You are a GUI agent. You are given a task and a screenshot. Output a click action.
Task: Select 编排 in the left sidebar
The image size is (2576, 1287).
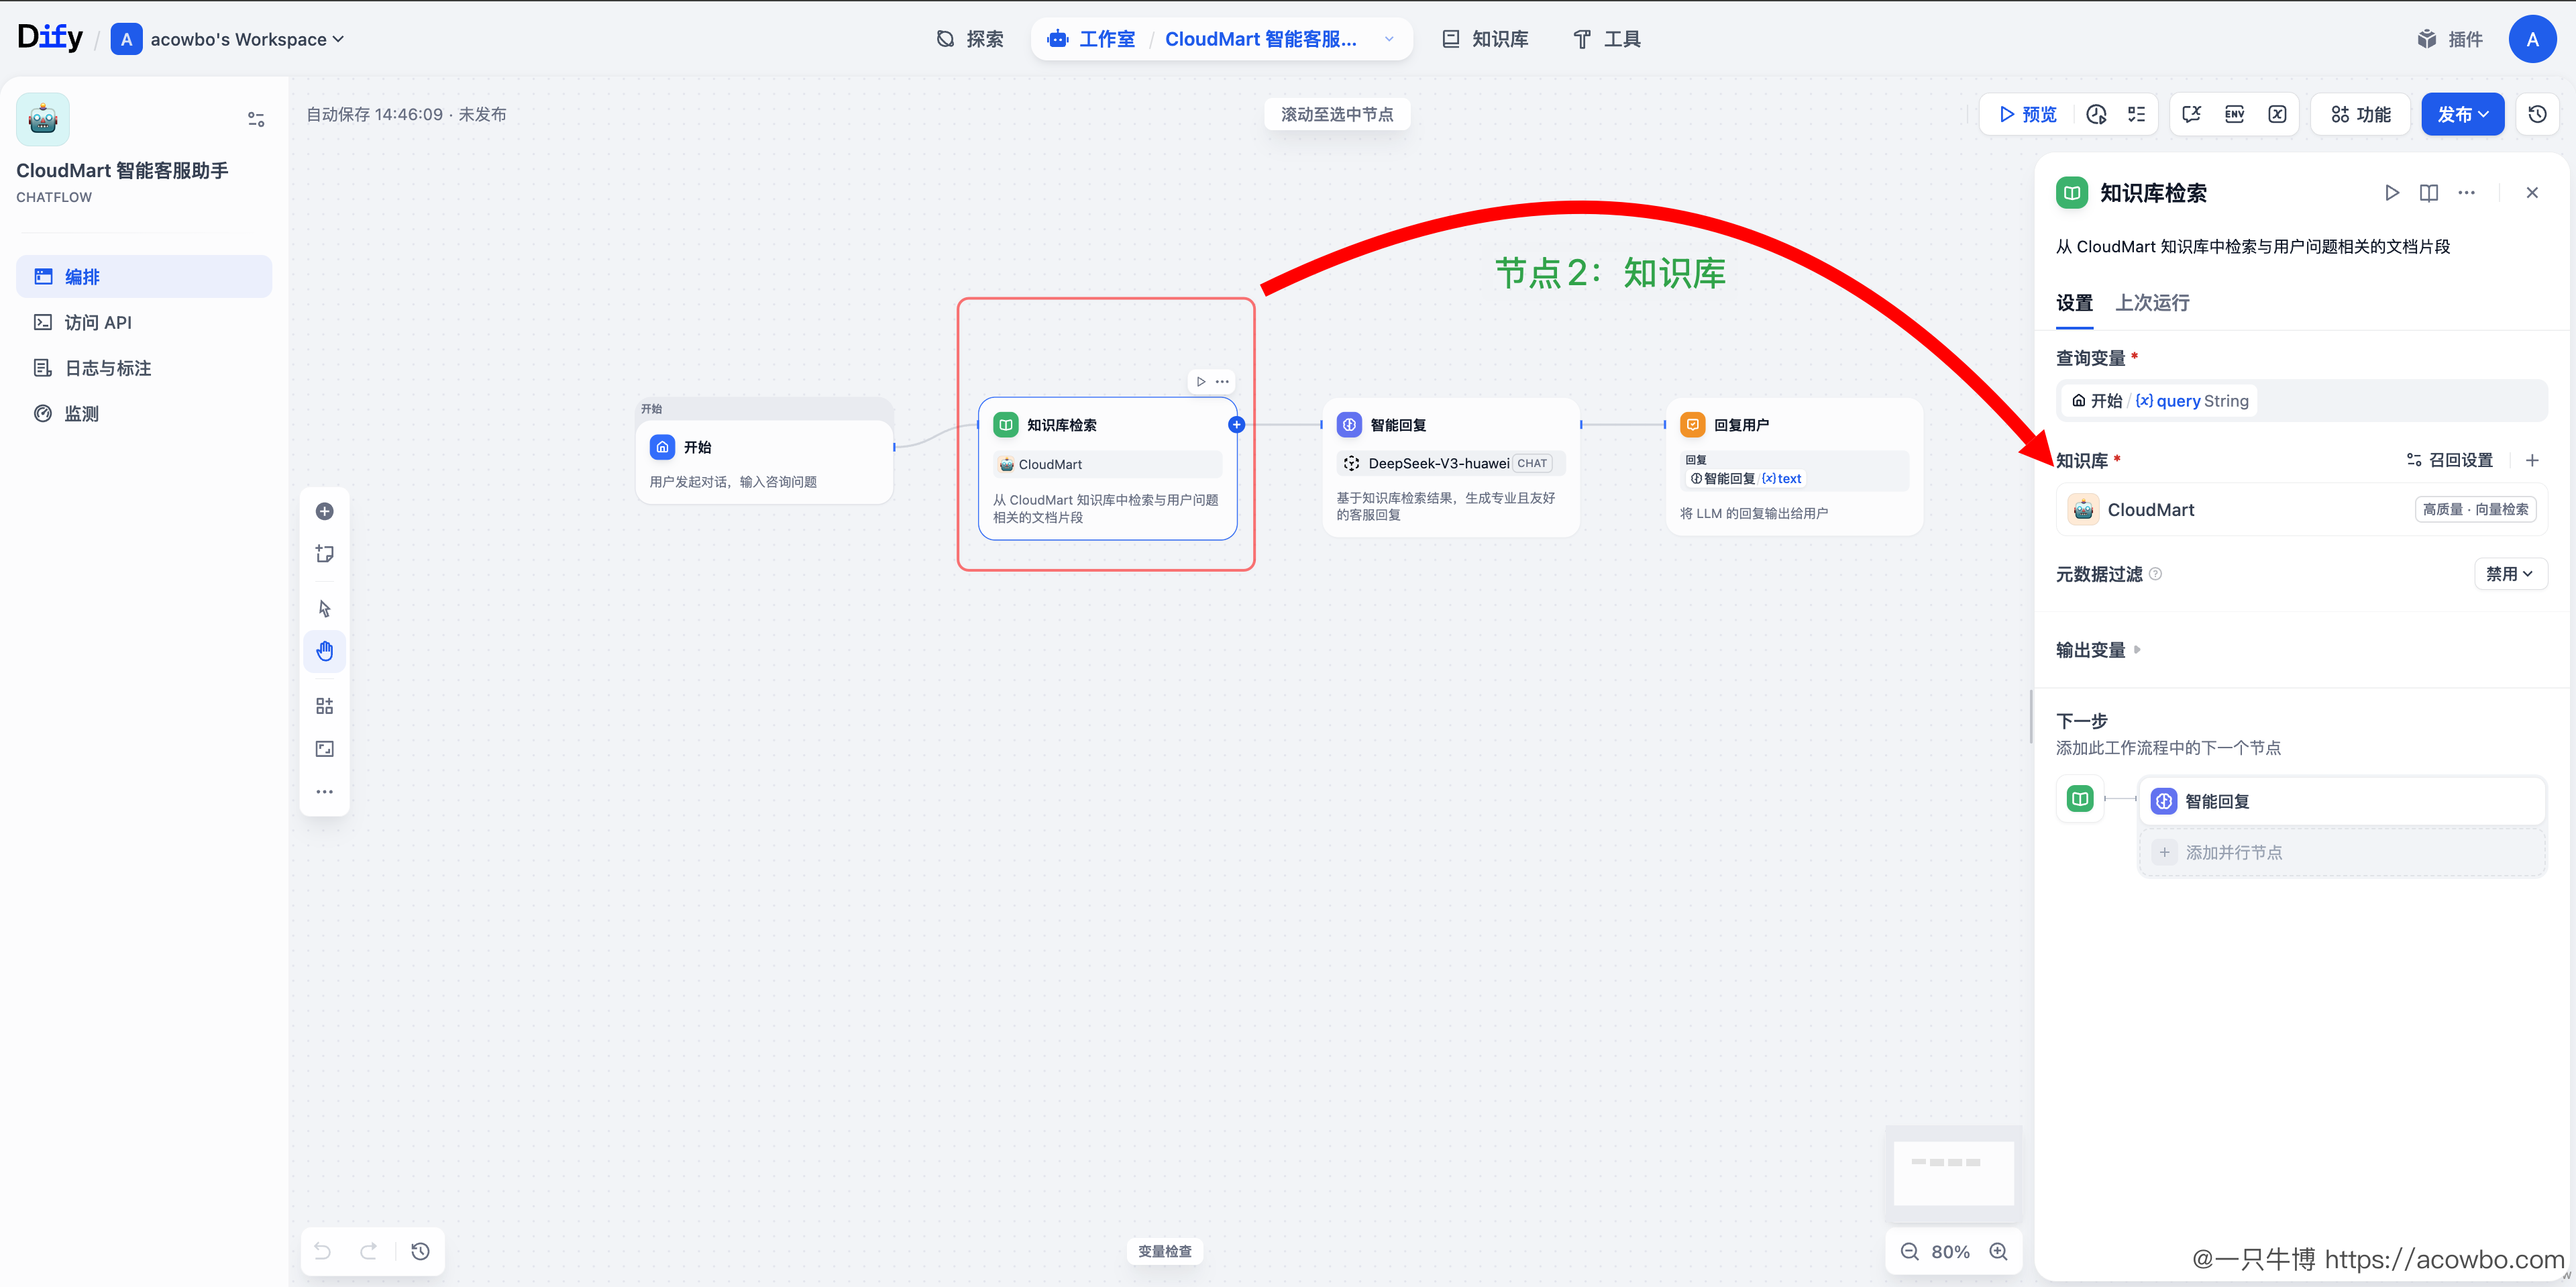click(144, 276)
